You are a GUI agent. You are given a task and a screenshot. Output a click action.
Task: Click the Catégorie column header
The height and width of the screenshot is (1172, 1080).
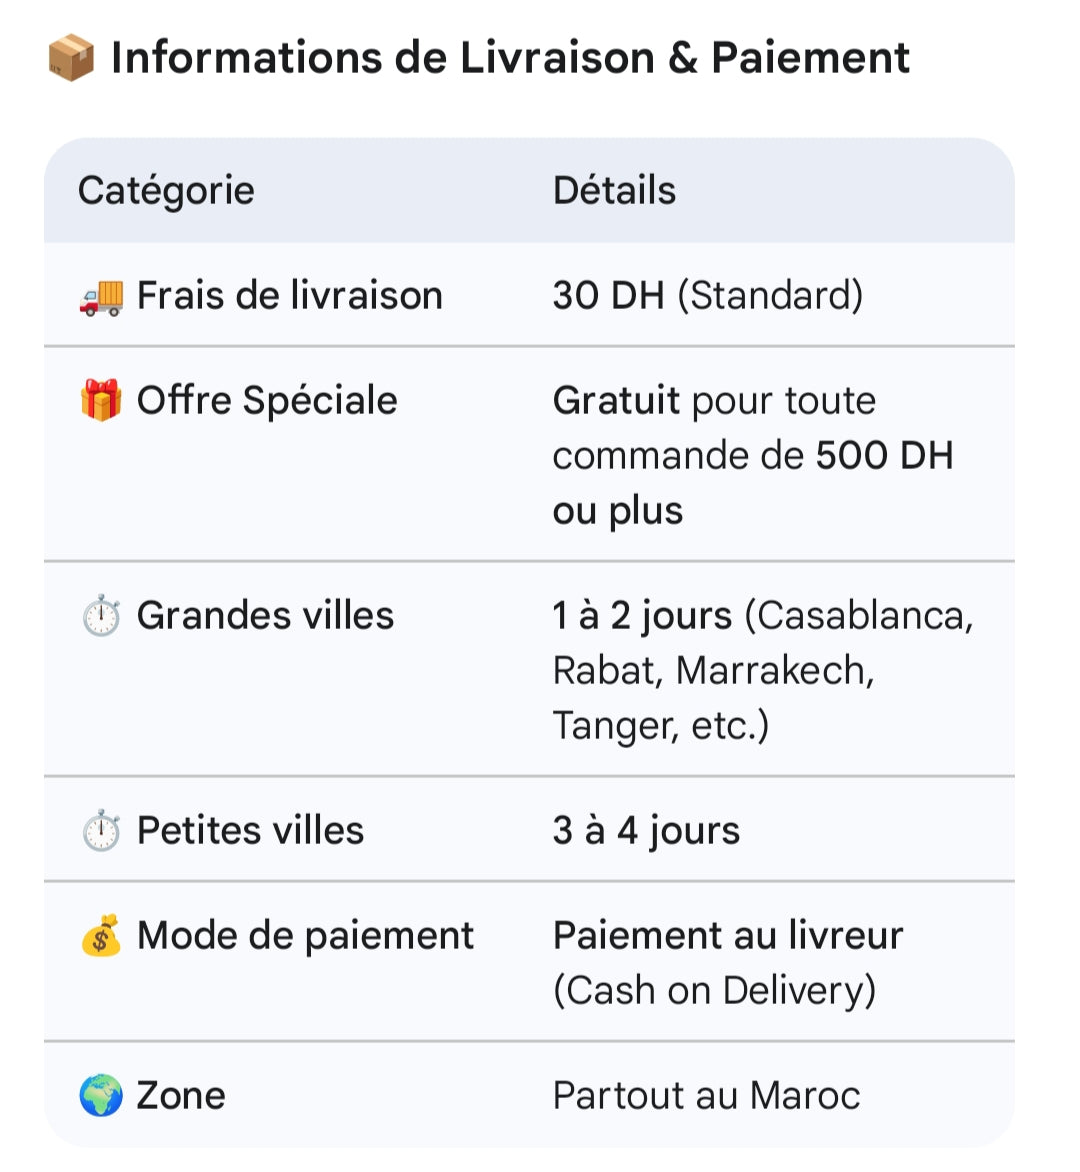coord(166,191)
